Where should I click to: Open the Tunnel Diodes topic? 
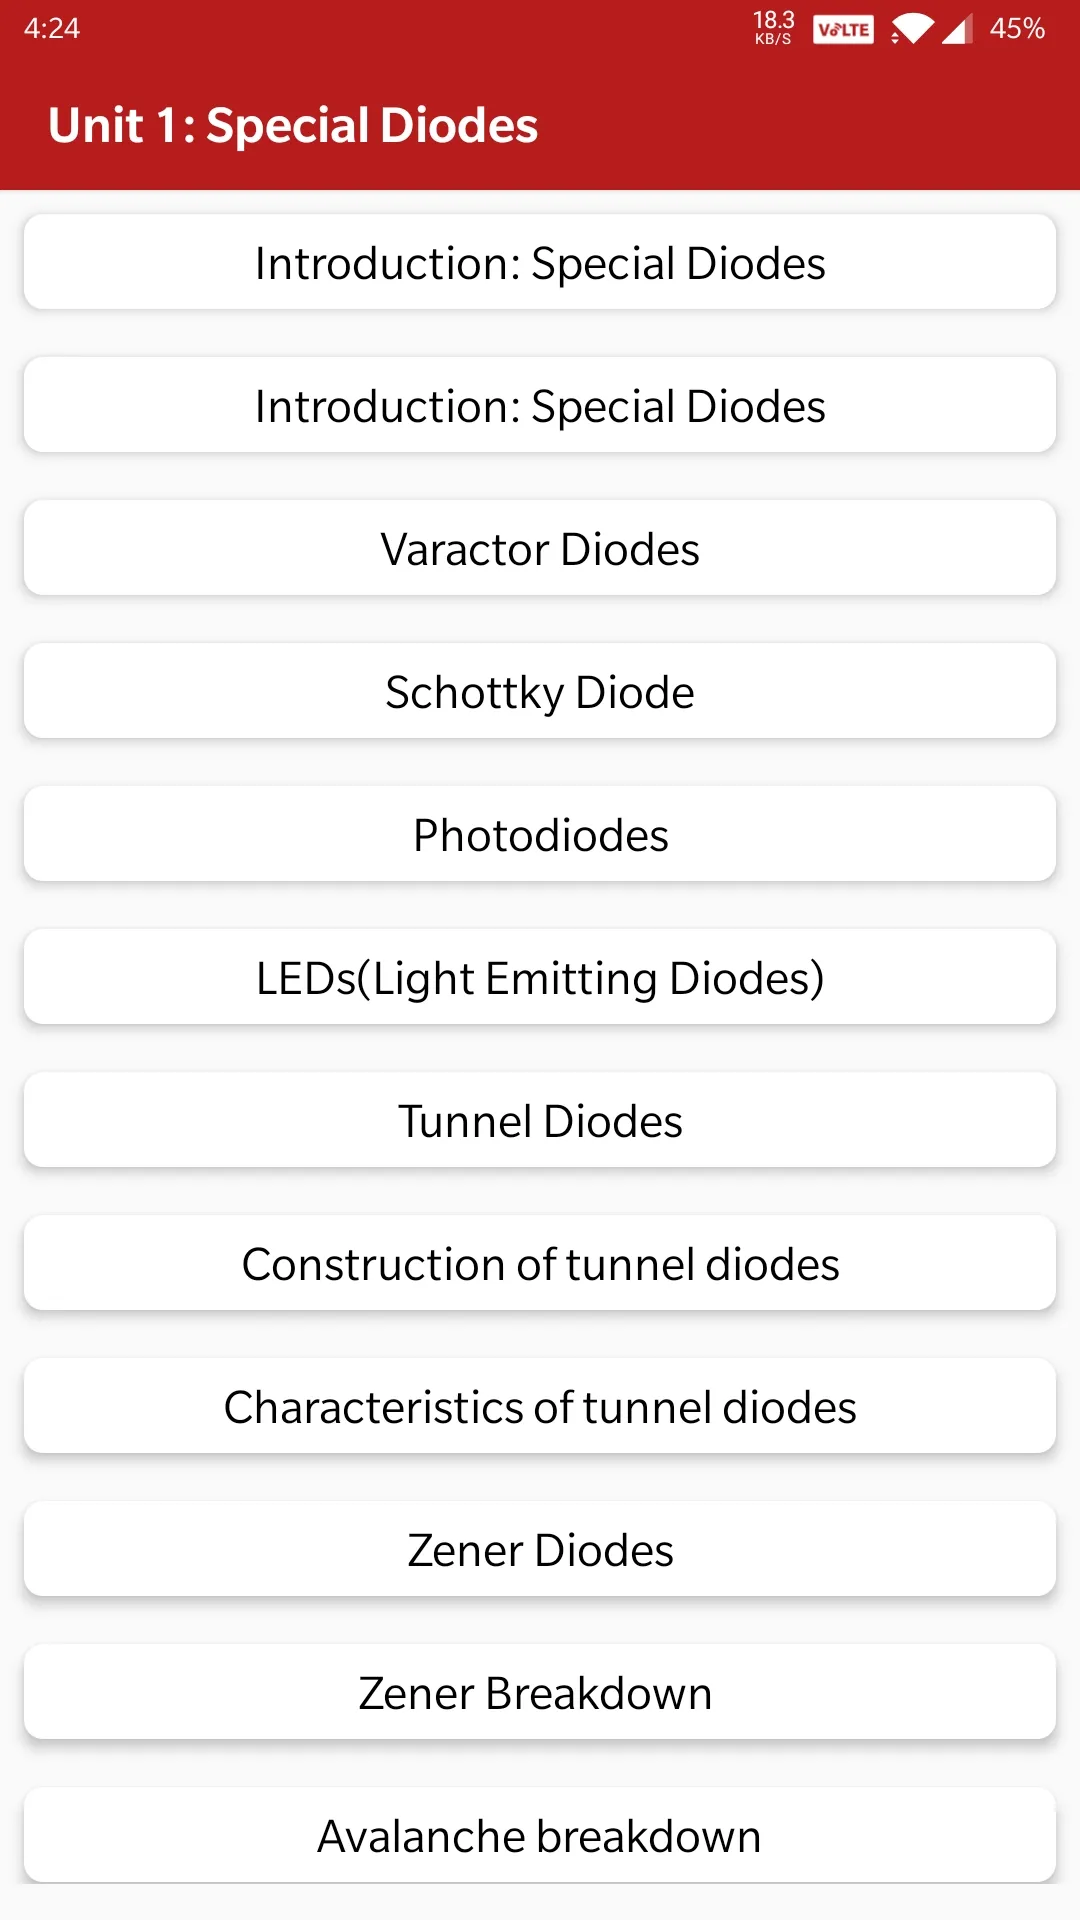coord(540,1120)
